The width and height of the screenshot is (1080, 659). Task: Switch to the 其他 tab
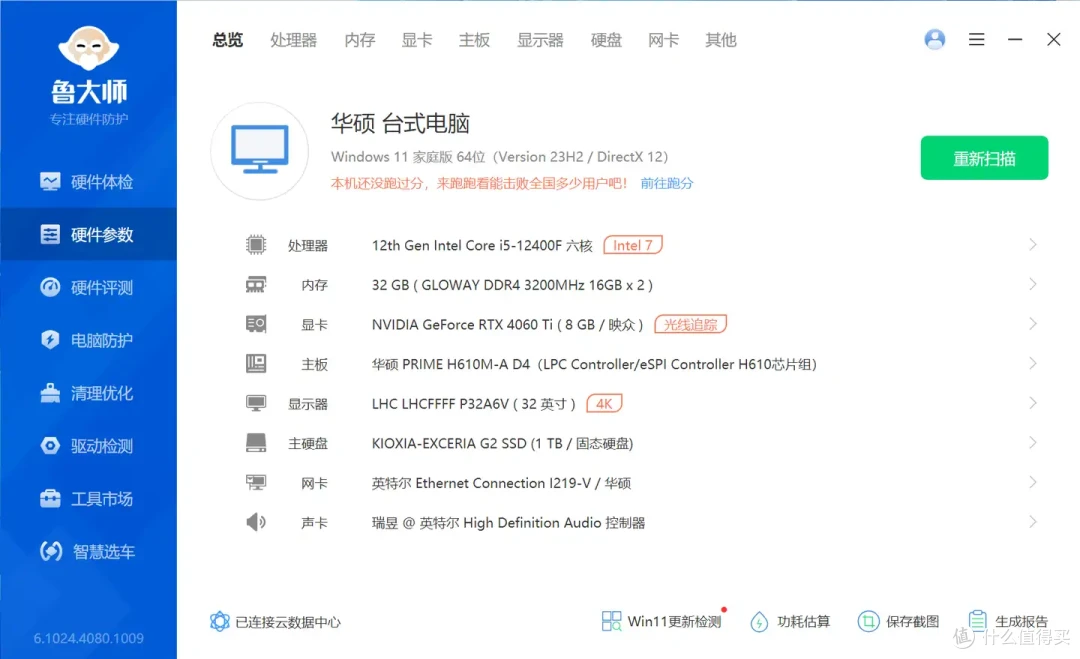(720, 40)
